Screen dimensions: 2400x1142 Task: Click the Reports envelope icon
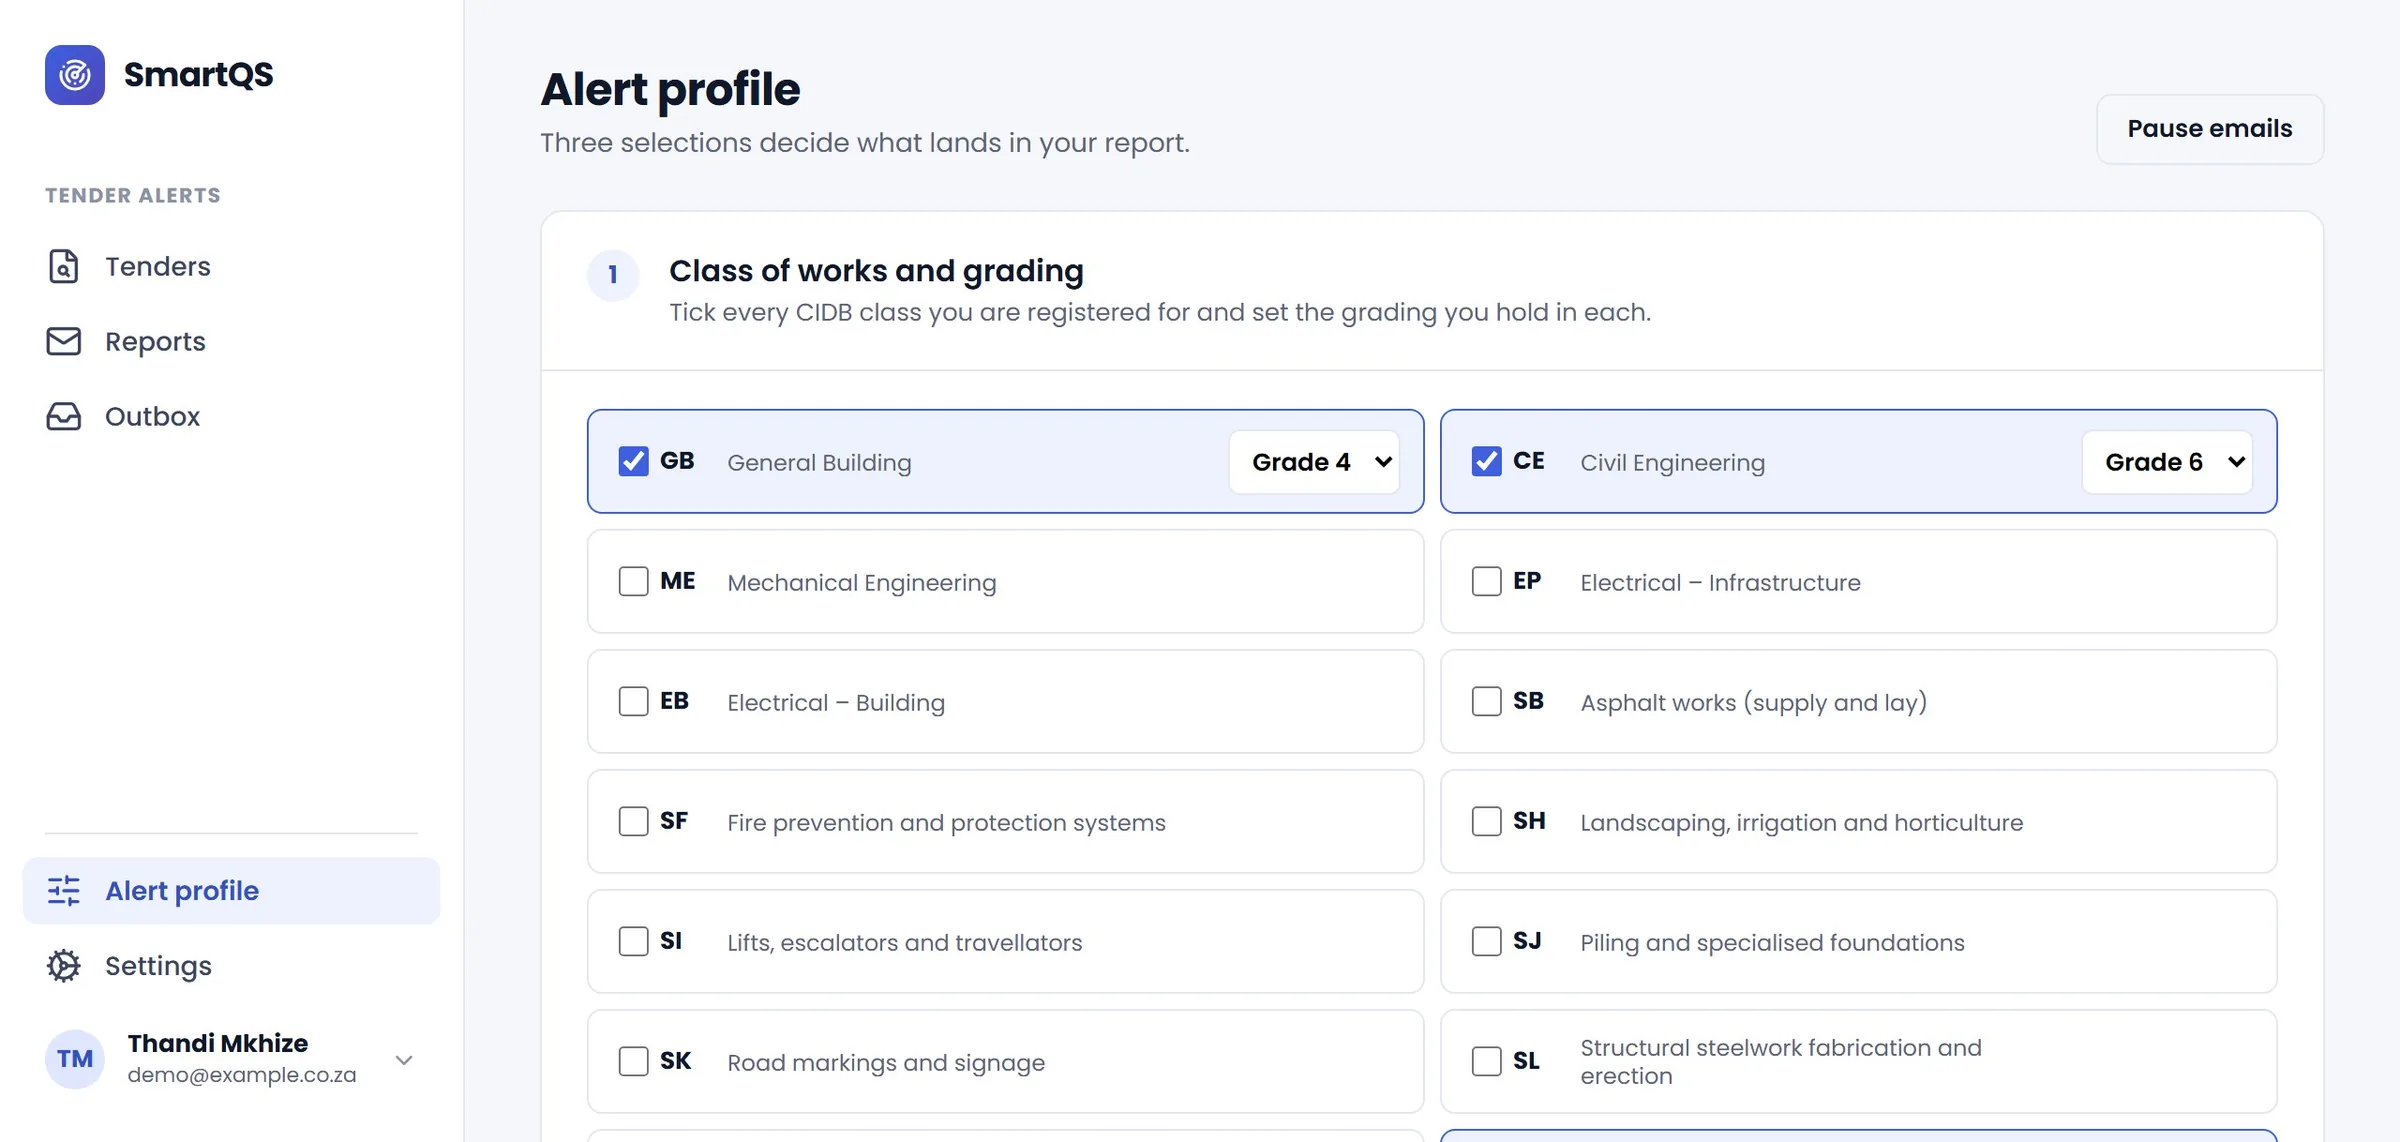point(64,341)
